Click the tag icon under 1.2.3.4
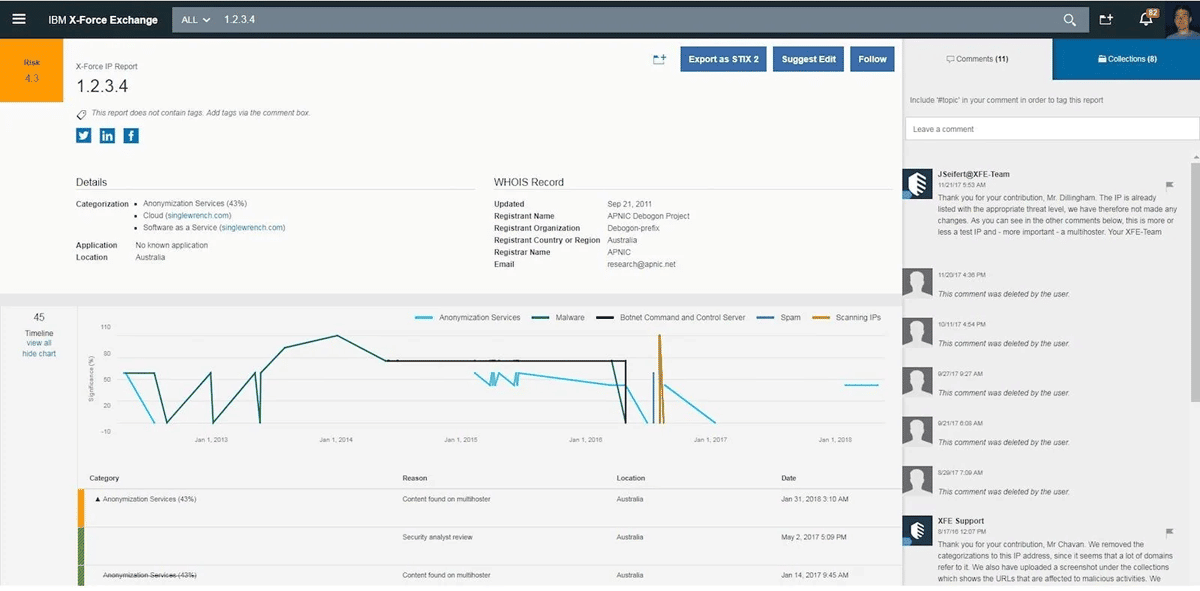The height and width of the screenshot is (591, 1200). coord(81,114)
